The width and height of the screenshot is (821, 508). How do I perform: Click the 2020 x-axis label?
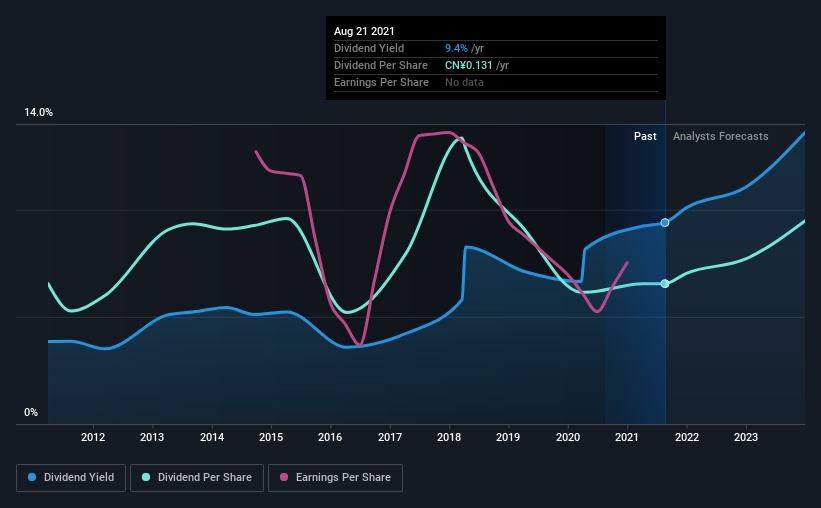click(x=568, y=437)
